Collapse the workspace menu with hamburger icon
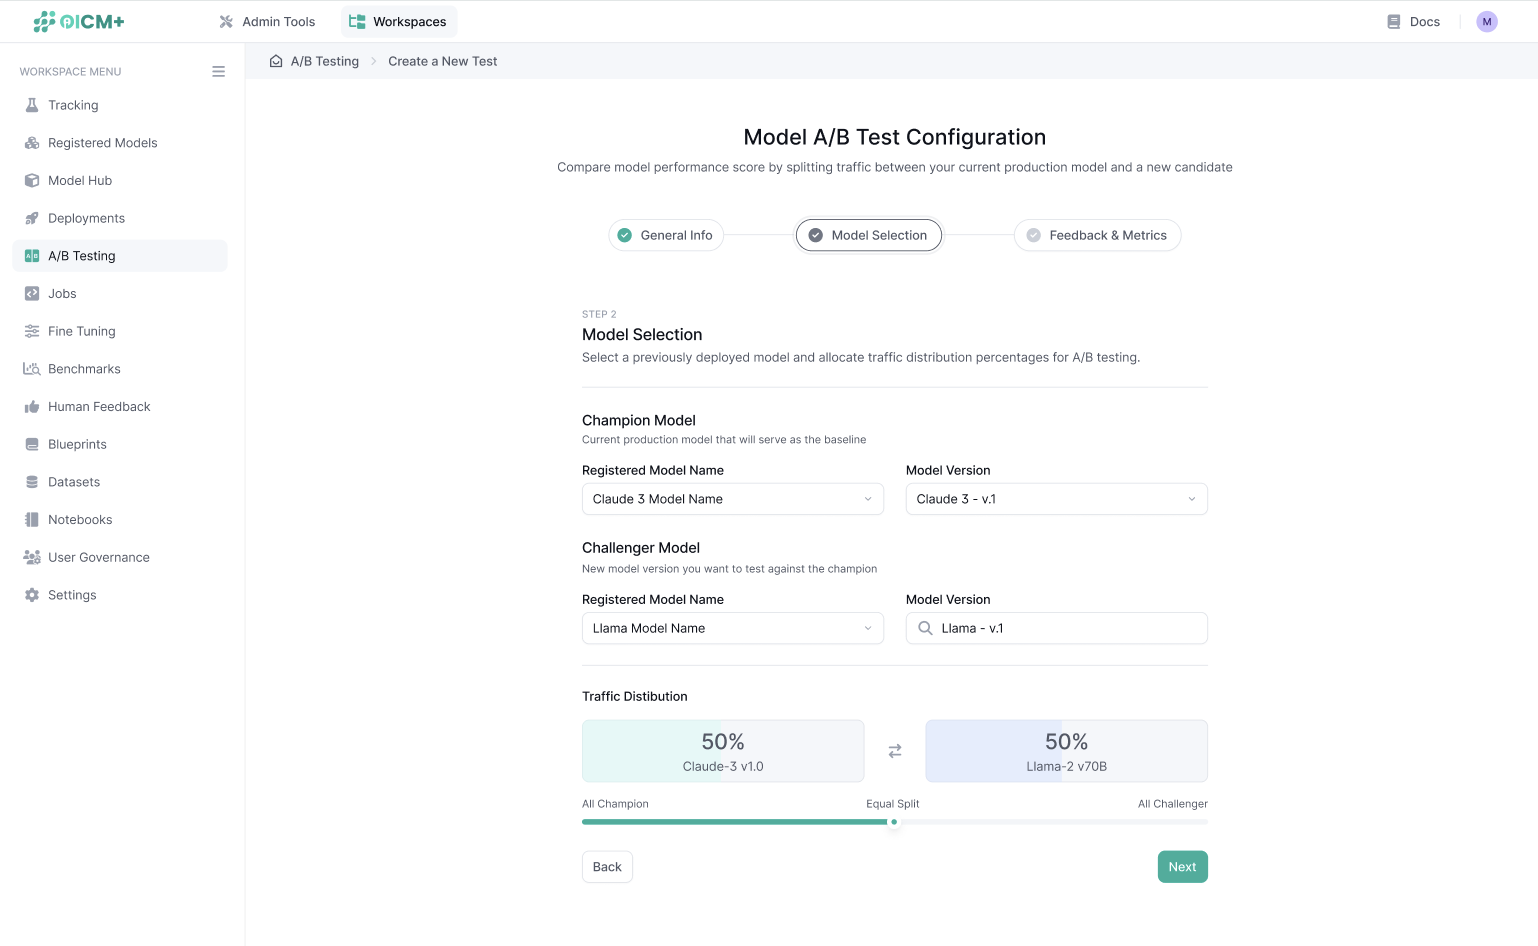 (x=218, y=72)
